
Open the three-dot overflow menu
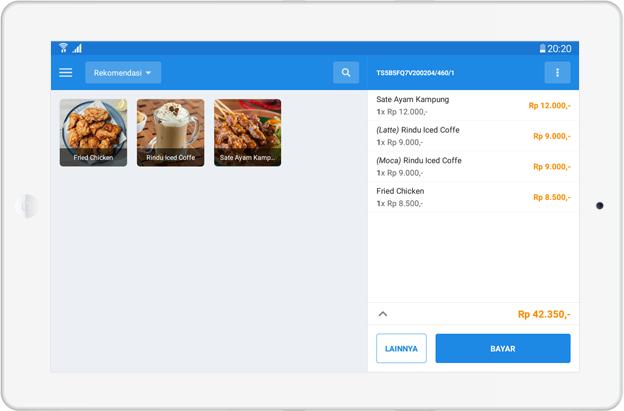point(557,72)
